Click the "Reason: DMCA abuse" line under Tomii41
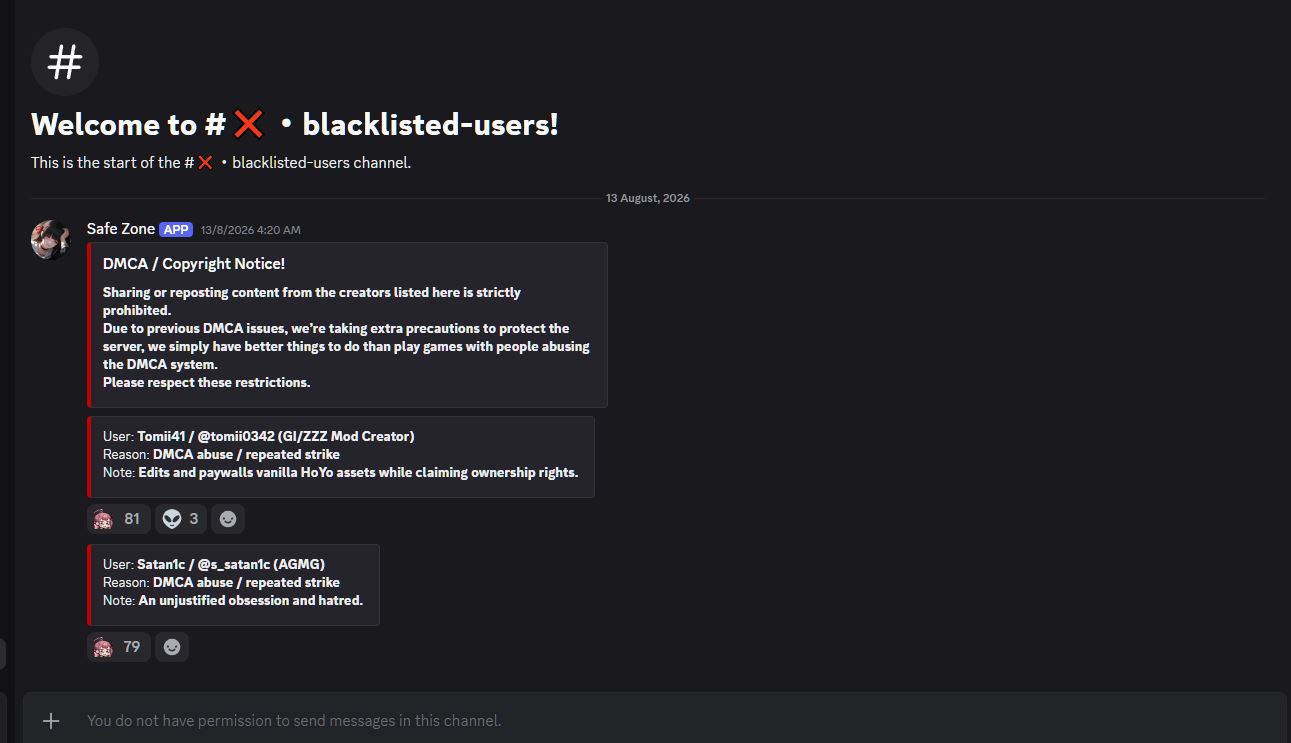This screenshot has width=1291, height=743. pos(221,454)
